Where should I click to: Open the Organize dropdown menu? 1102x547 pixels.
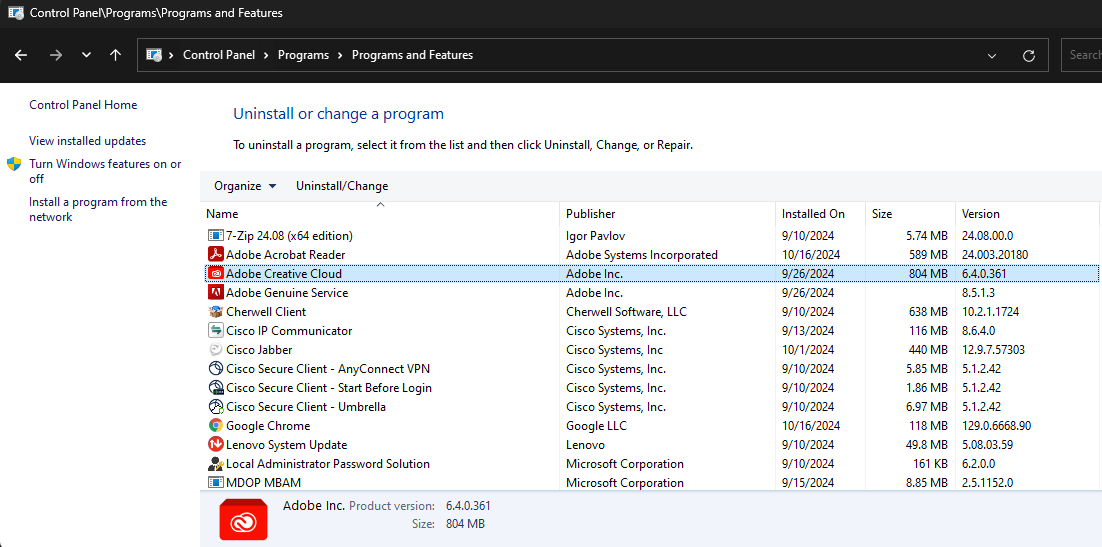coord(245,186)
